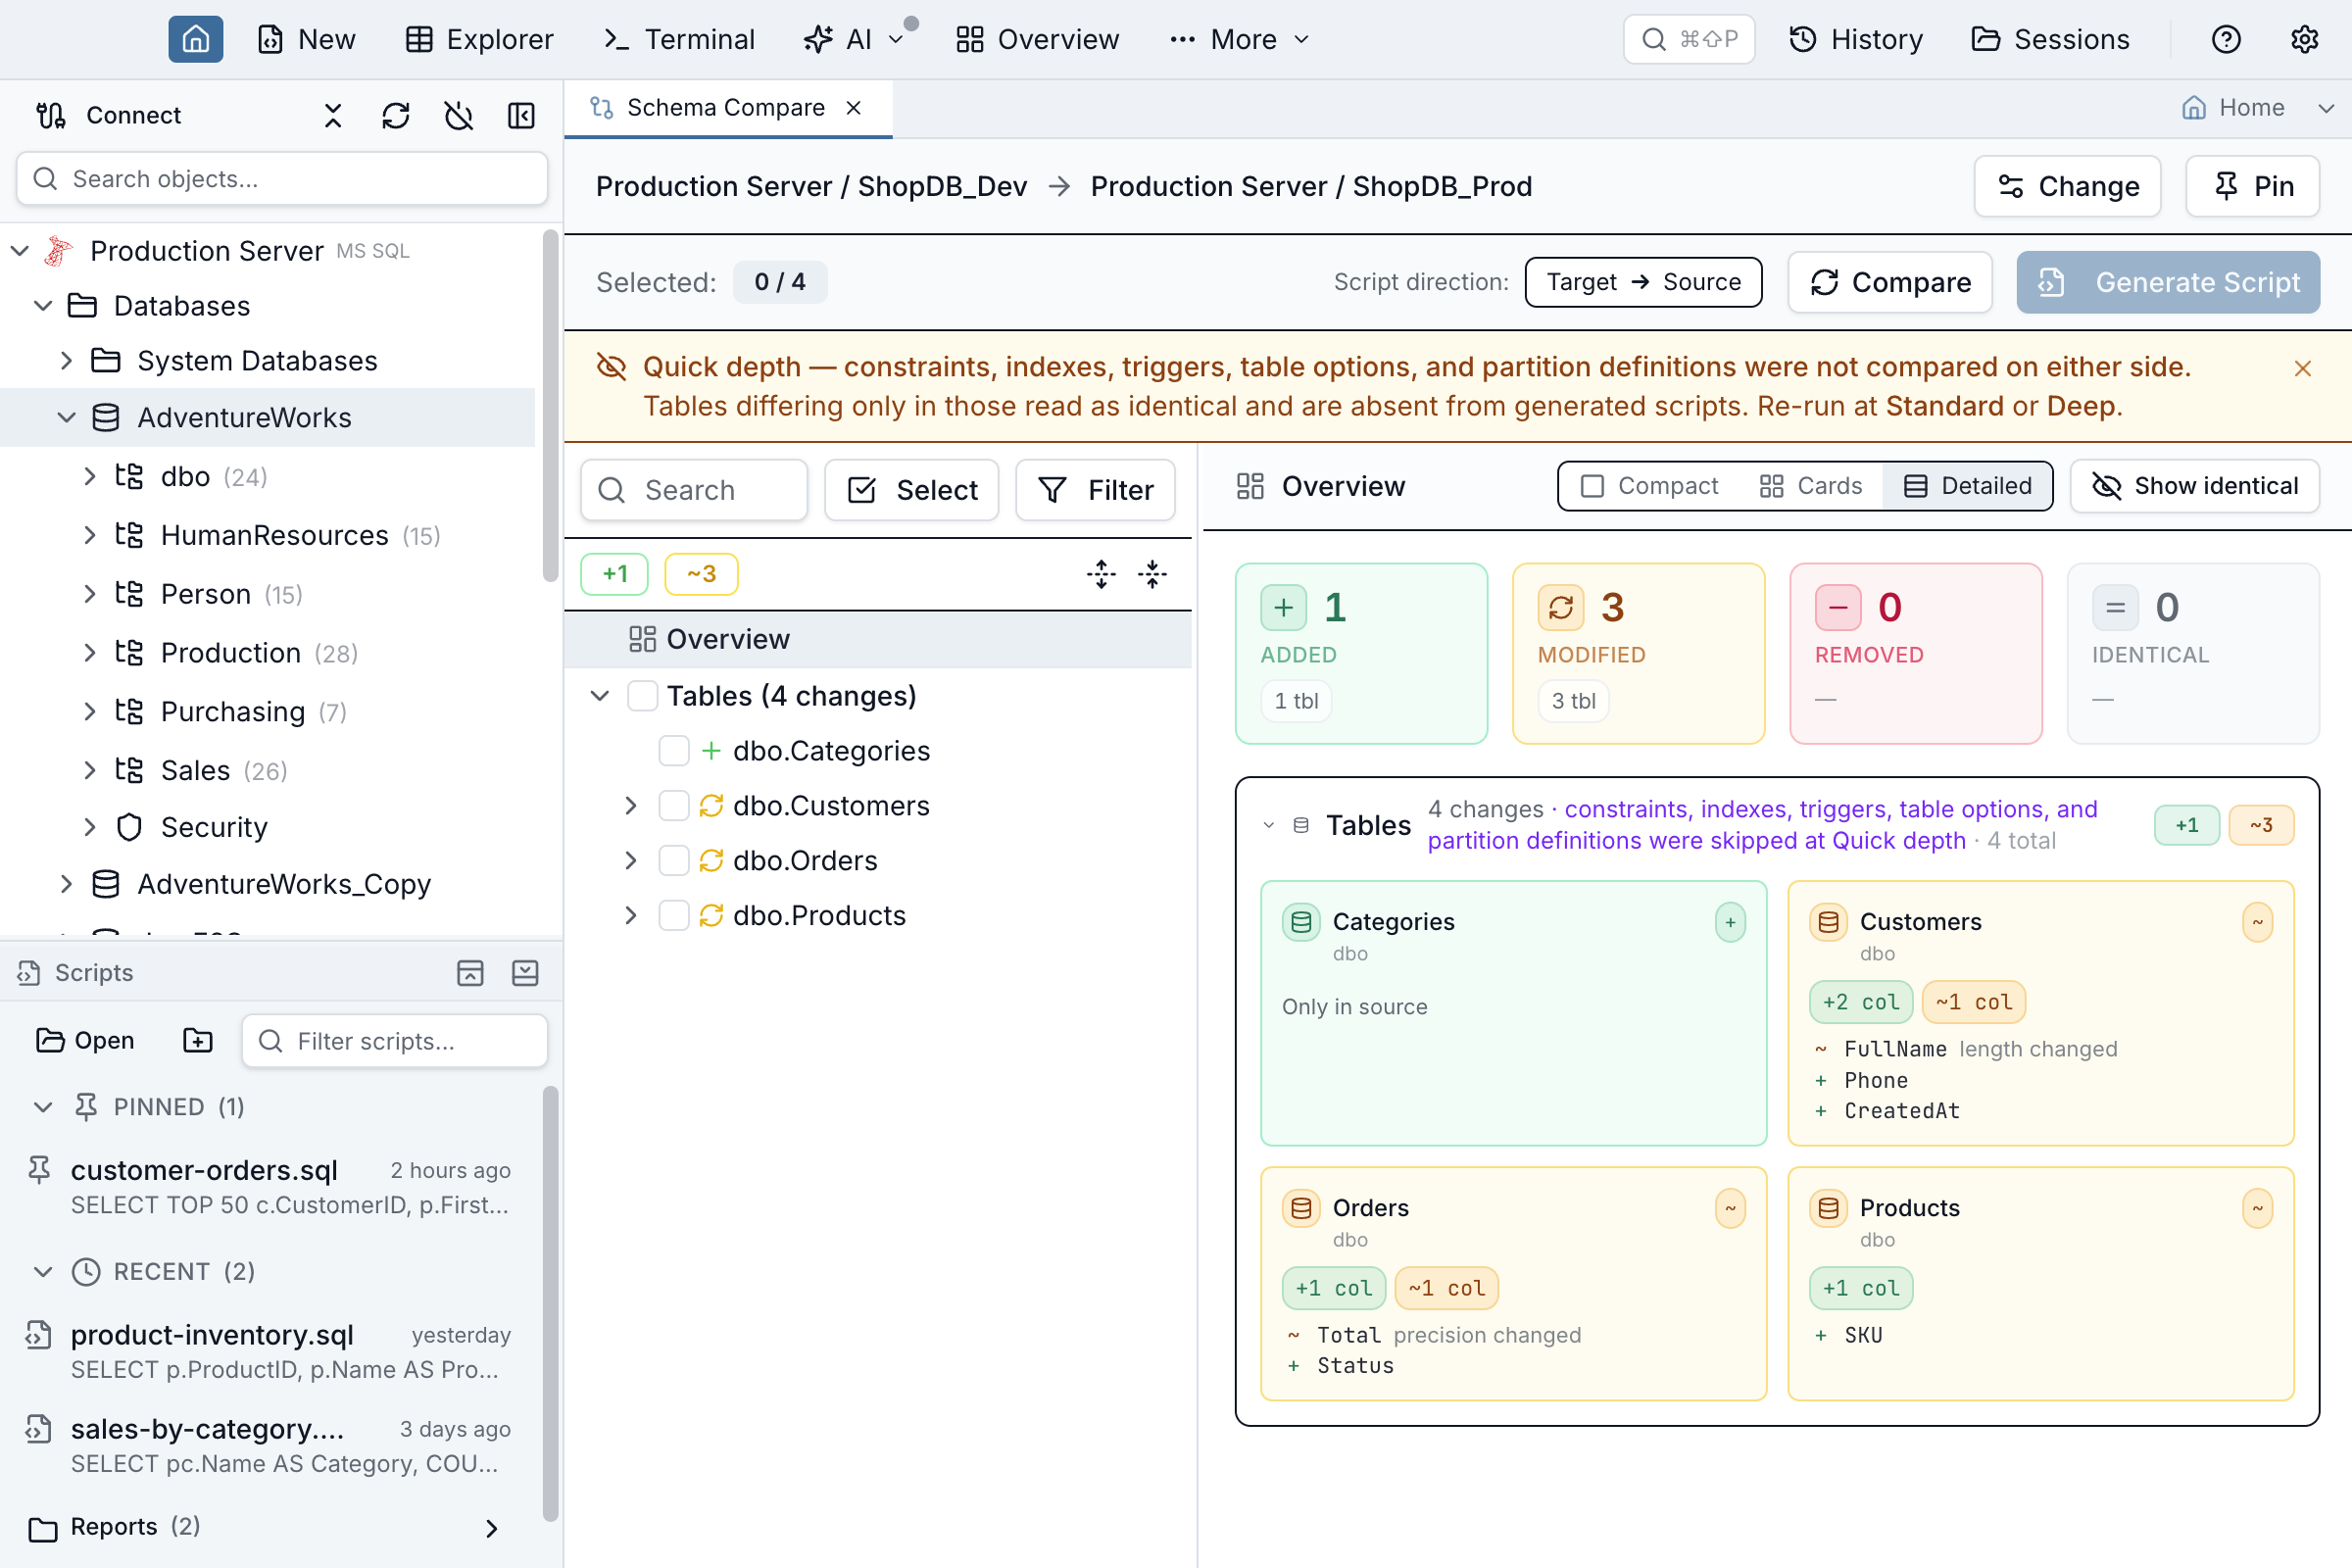
Task: Click the Home icon button
Action: click(x=195, y=39)
